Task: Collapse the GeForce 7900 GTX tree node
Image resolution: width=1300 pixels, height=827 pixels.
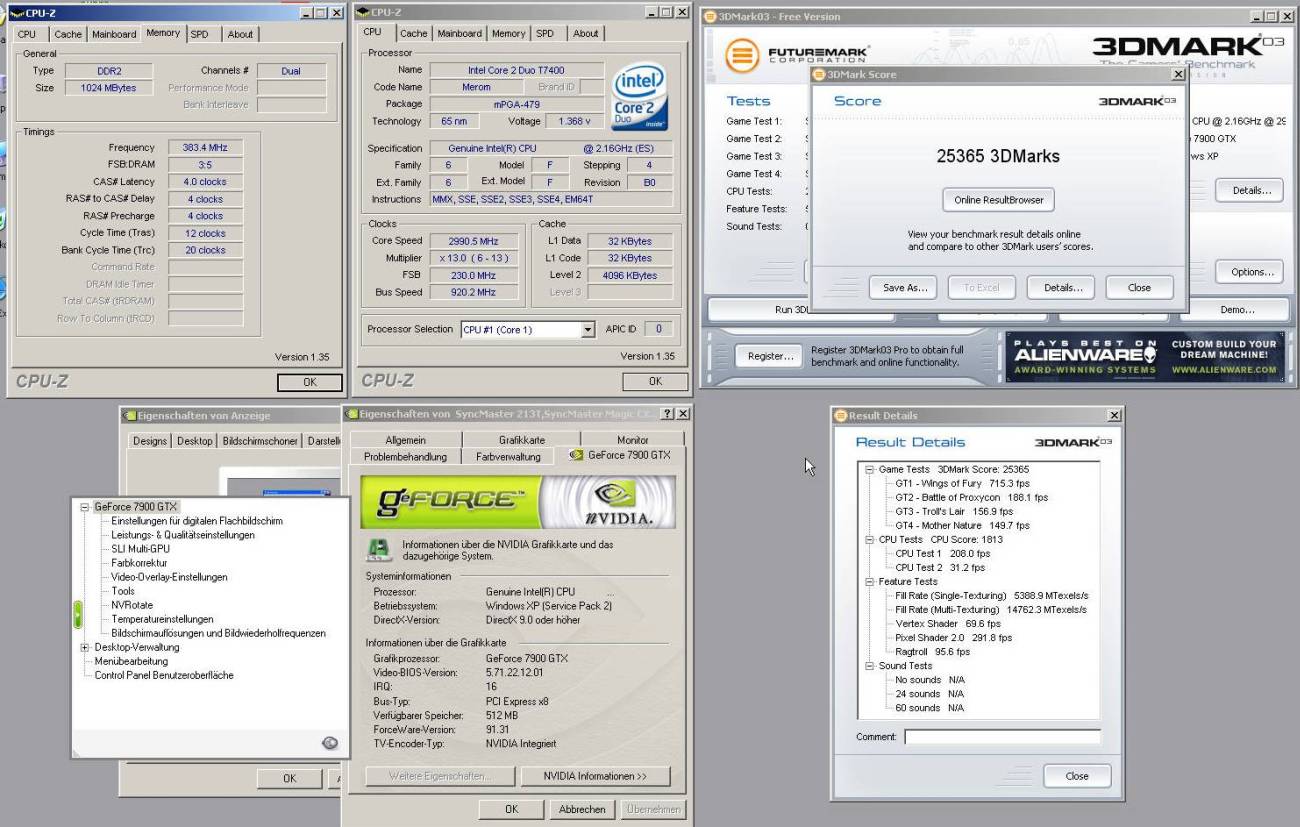Action: (85, 507)
